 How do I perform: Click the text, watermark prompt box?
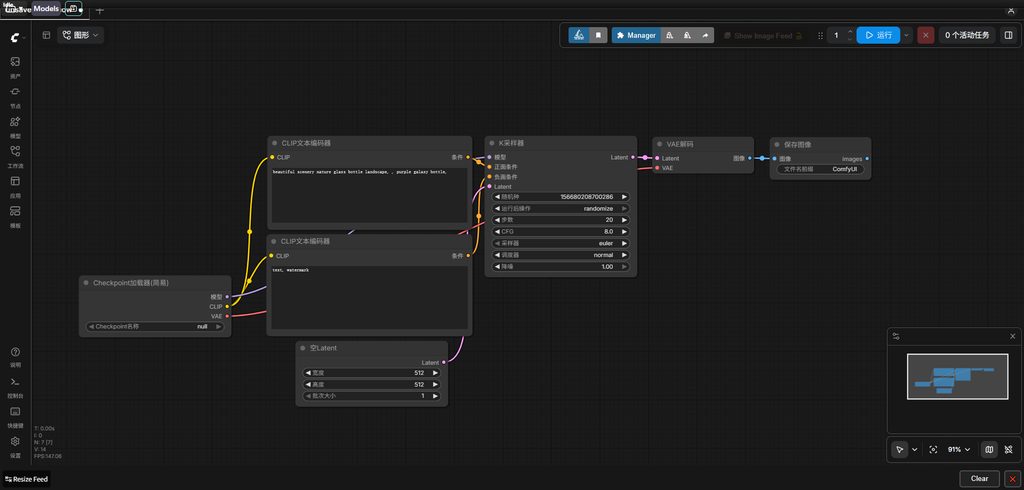pos(370,297)
